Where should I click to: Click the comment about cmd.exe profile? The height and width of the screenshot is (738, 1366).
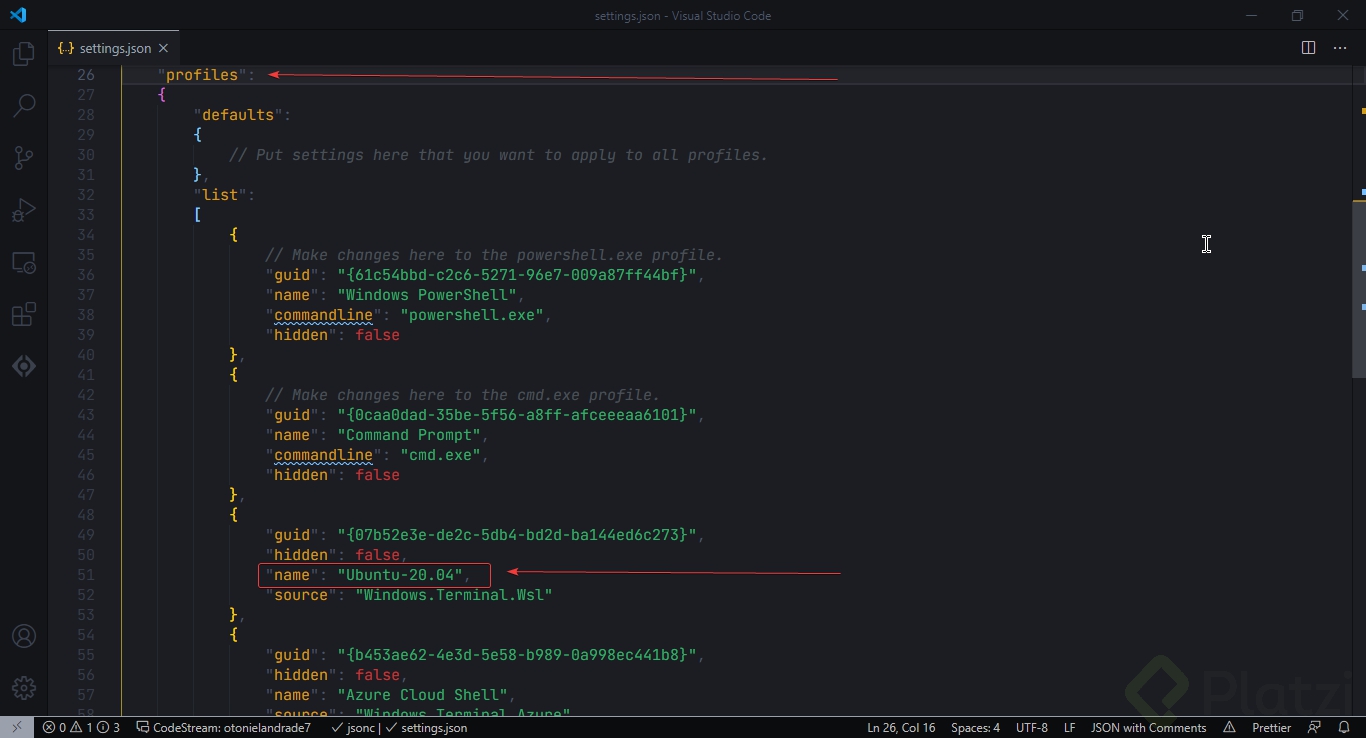462,395
